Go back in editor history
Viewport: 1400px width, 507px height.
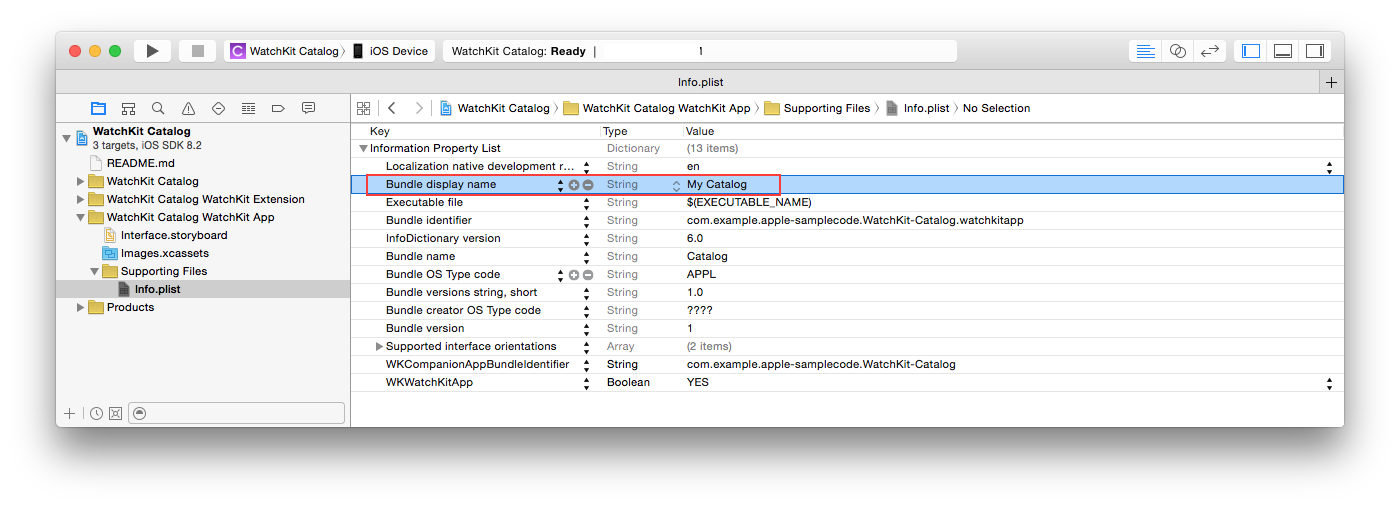click(x=392, y=108)
